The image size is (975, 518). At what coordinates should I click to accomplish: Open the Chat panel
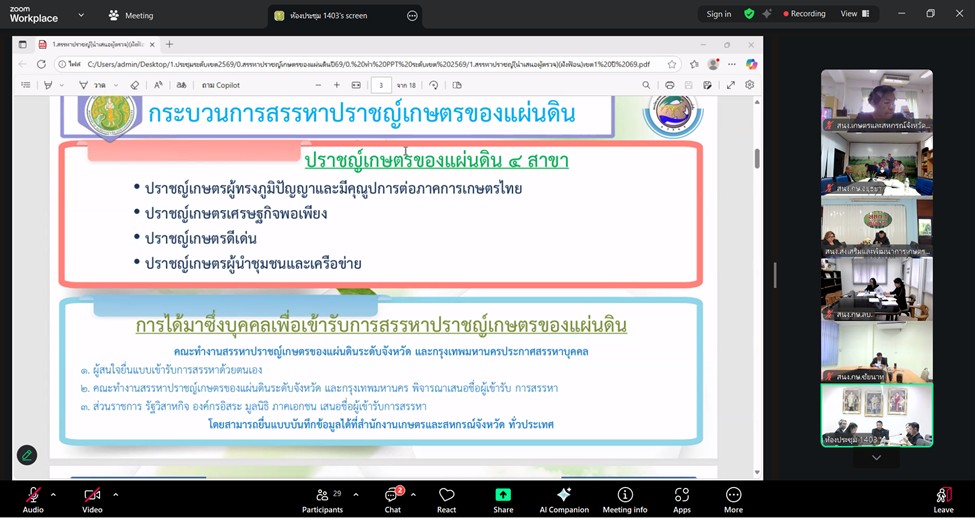click(392, 499)
